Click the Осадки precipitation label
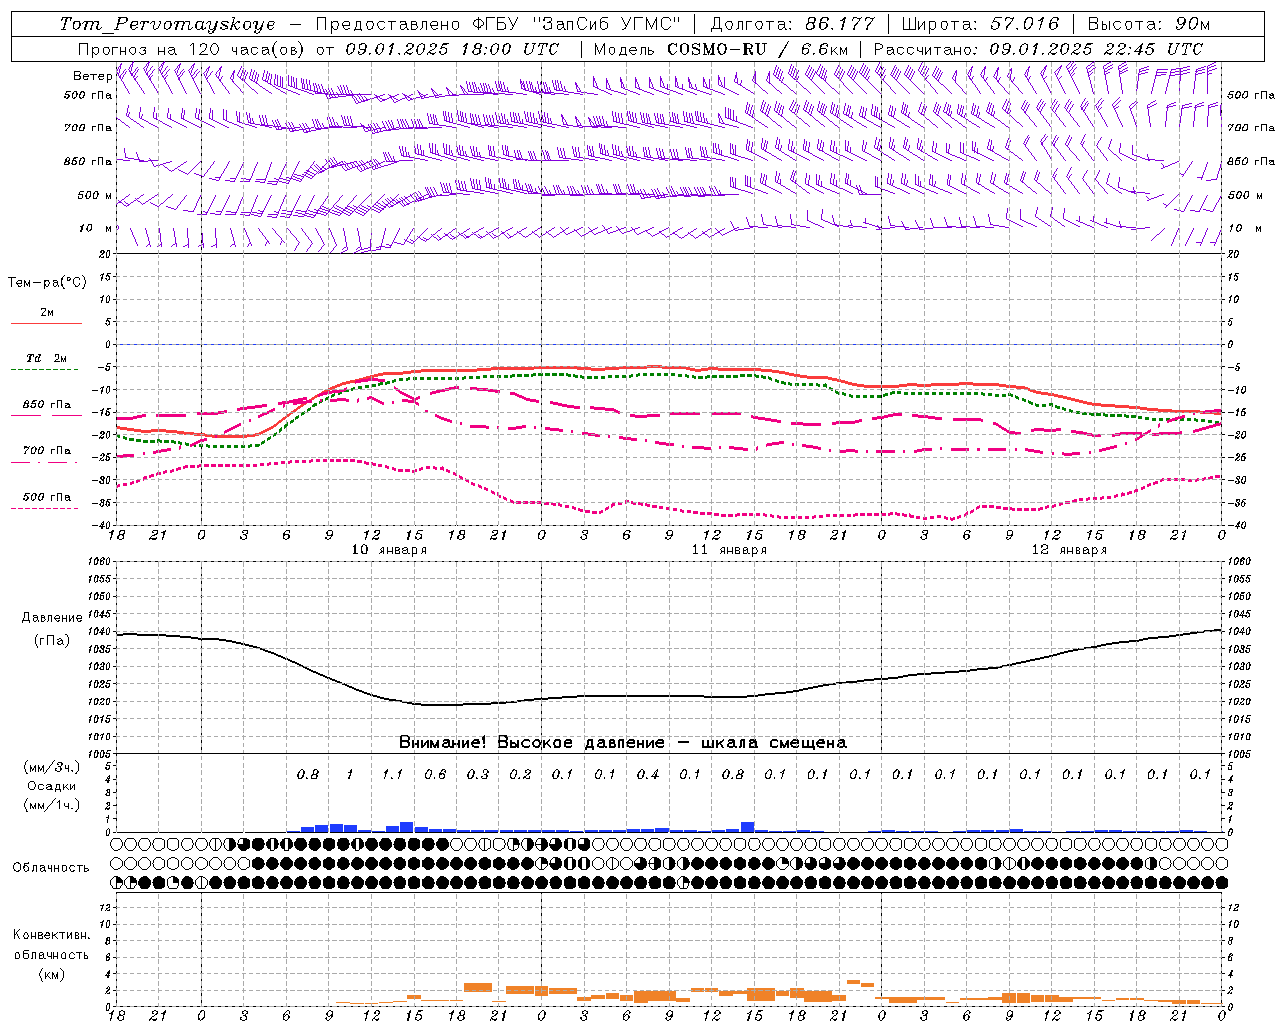This screenshot has width=1280, height=1024. click(x=52, y=786)
